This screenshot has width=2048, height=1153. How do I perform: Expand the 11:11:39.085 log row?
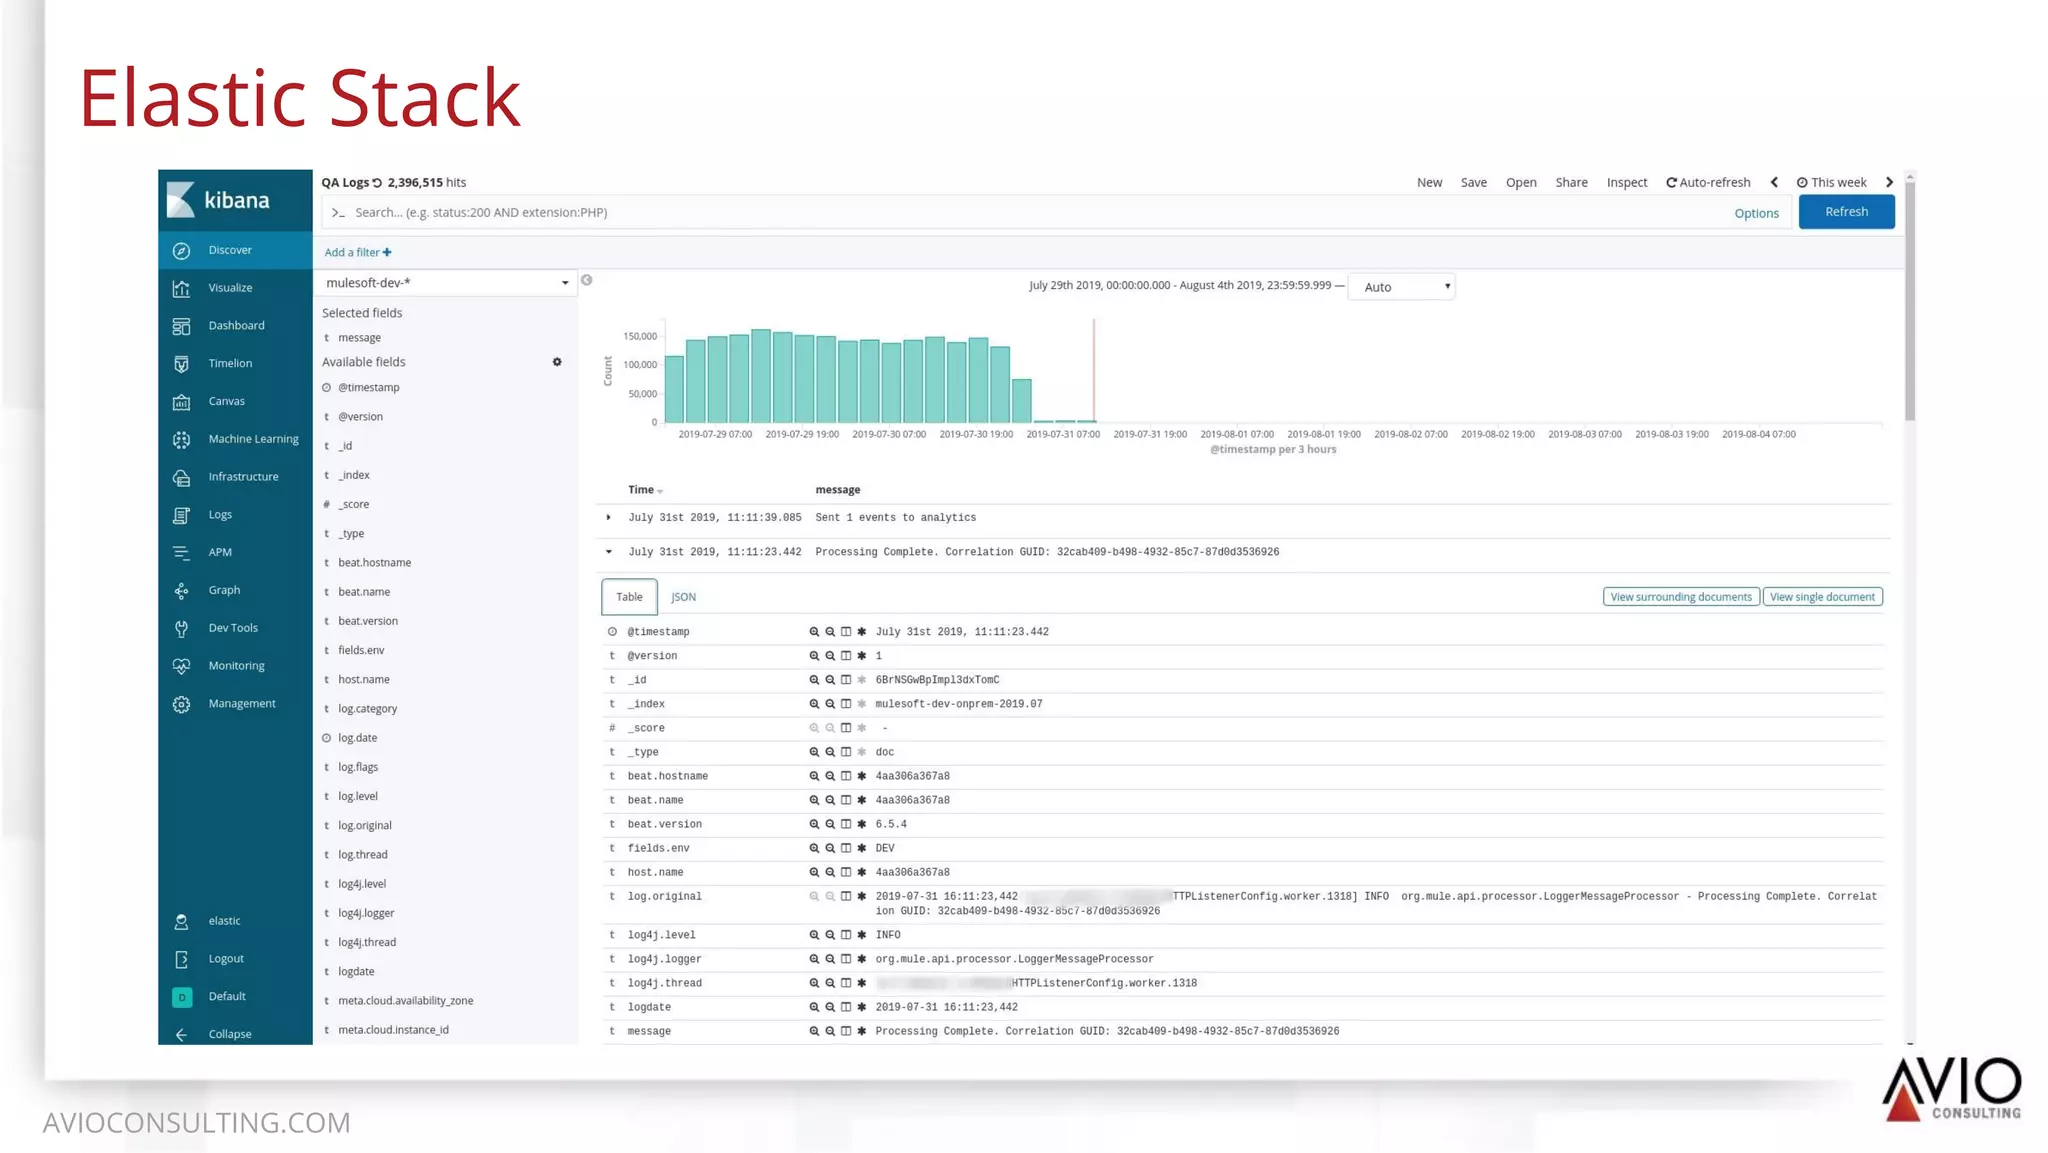608,518
